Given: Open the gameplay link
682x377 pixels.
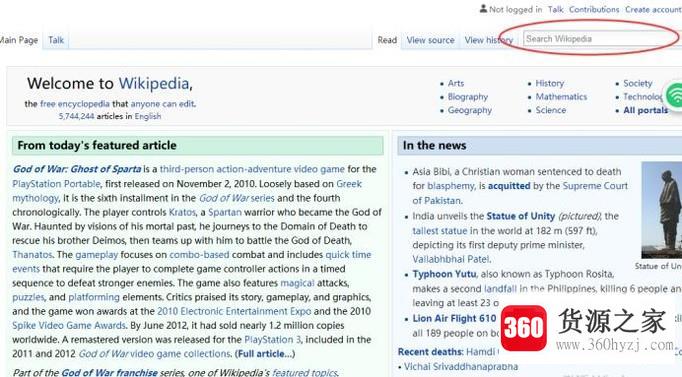Looking at the screenshot, I should [97, 255].
